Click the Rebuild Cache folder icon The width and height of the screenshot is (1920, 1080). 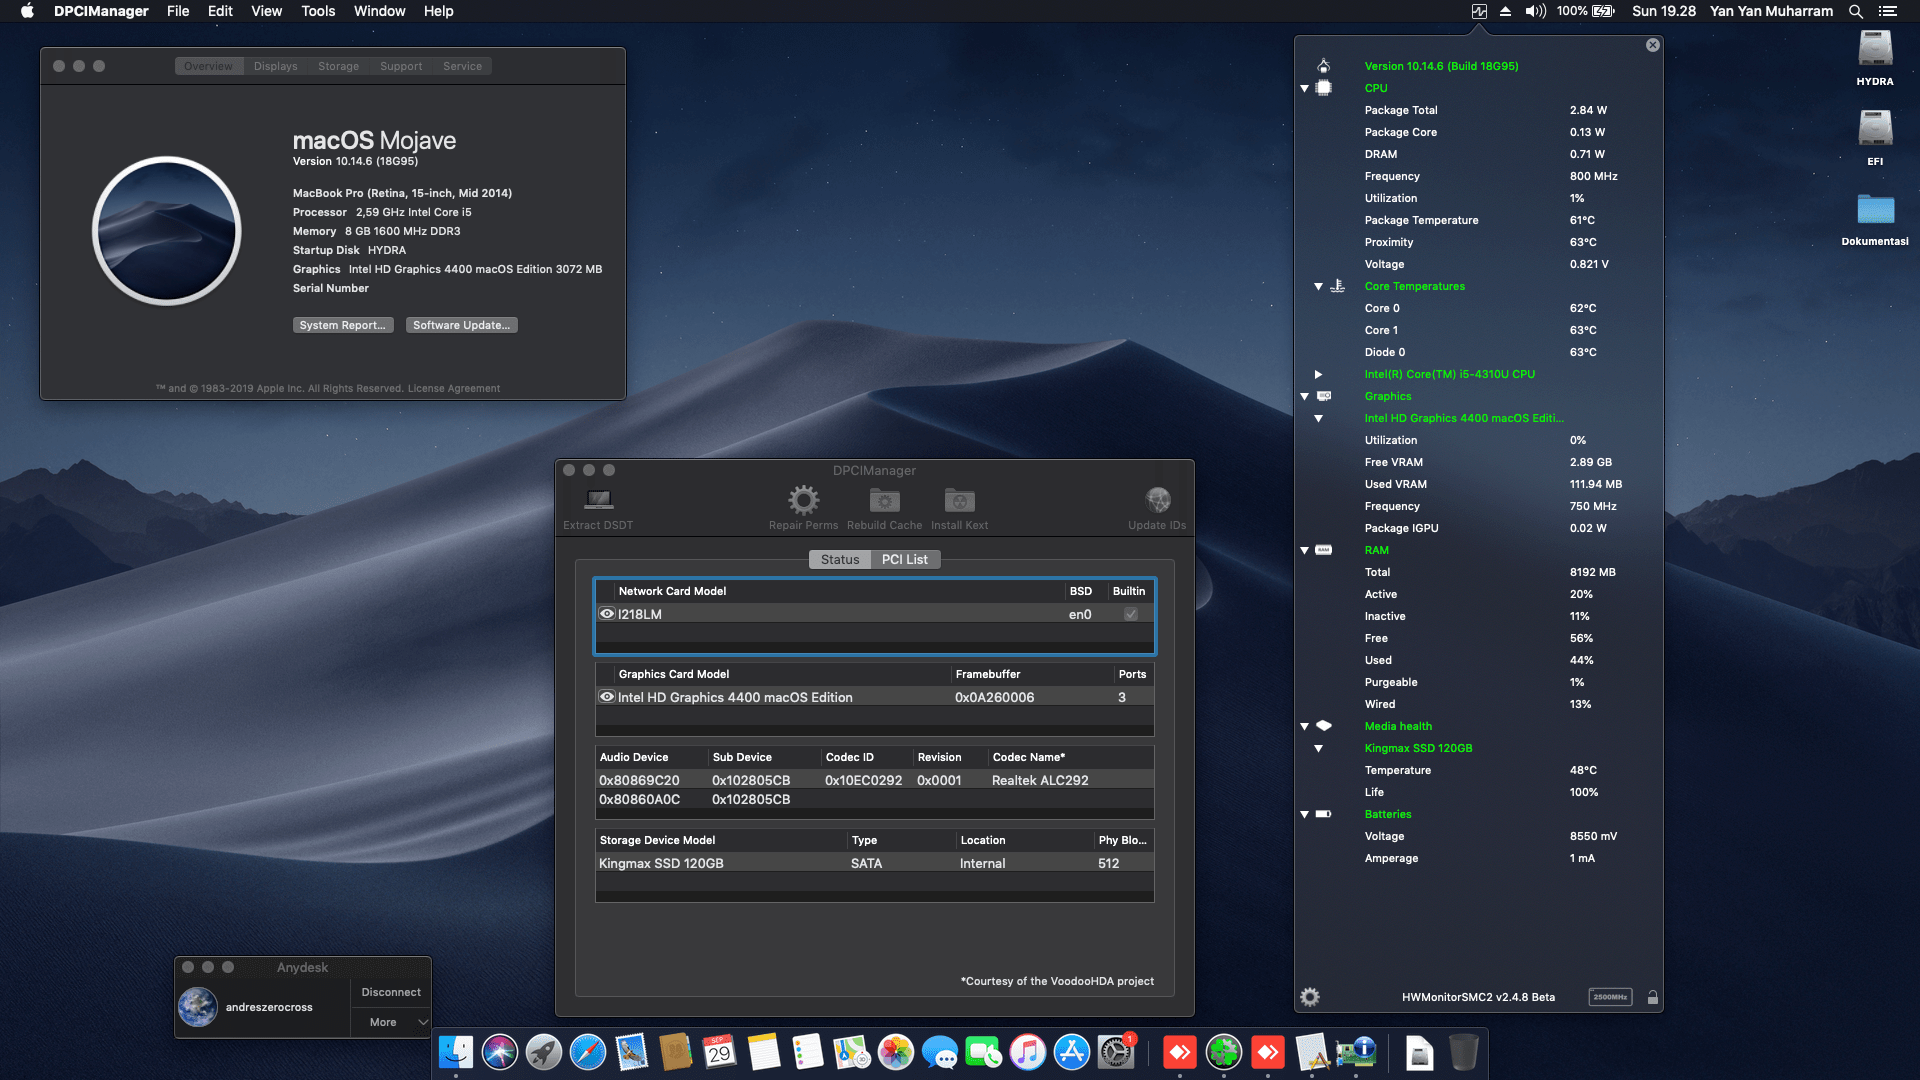point(883,500)
